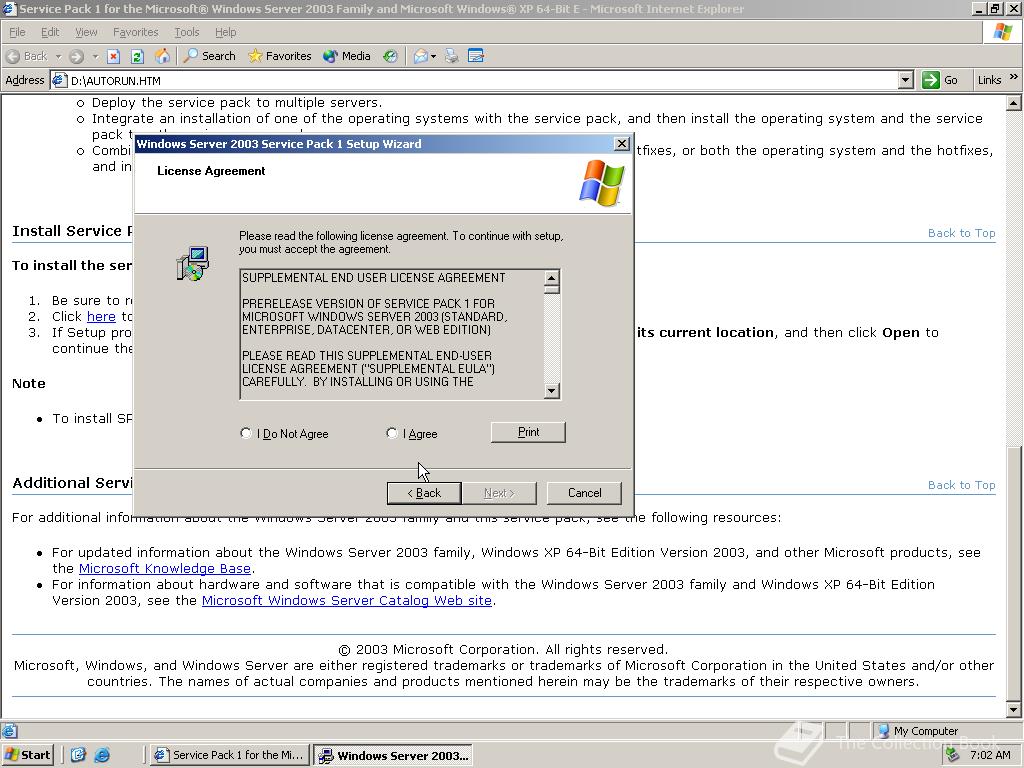Click Back to Top link near Additional Services
This screenshot has height=768, width=1024.
tap(961, 485)
